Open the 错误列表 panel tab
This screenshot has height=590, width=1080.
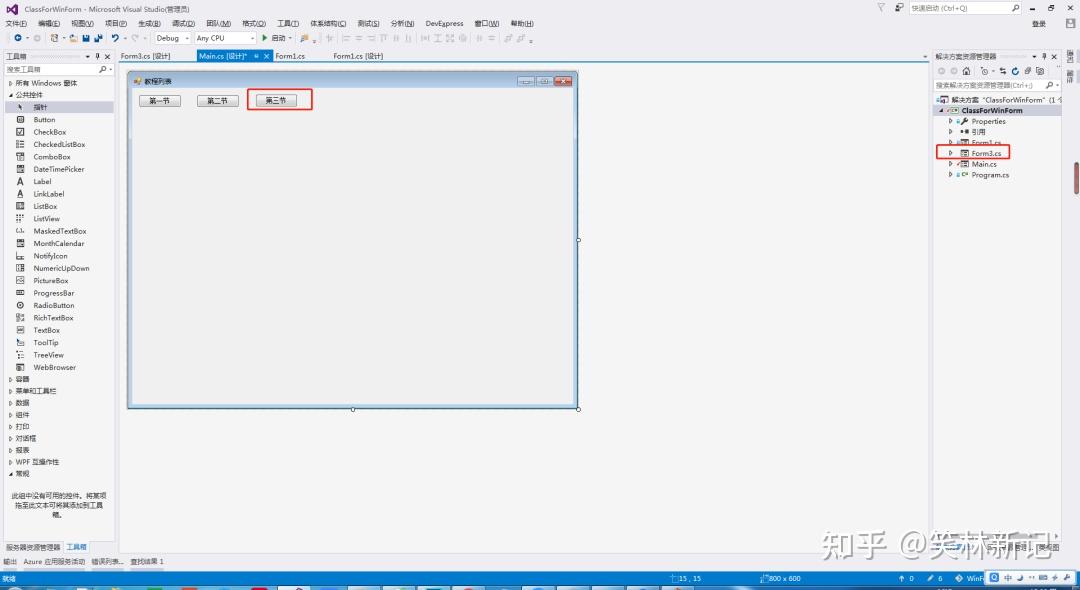click(107, 562)
